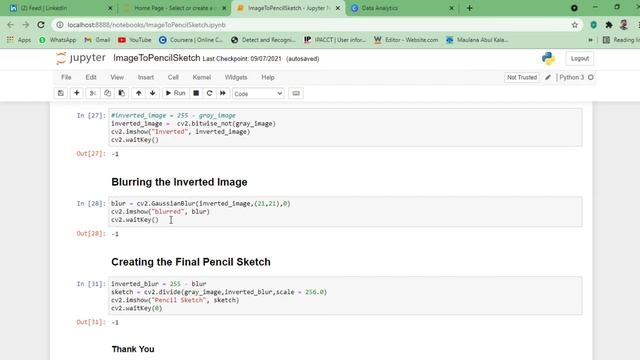This screenshot has height=360, width=640.
Task: Select code cell In [27]
Action: pyautogui.click(x=345, y=127)
